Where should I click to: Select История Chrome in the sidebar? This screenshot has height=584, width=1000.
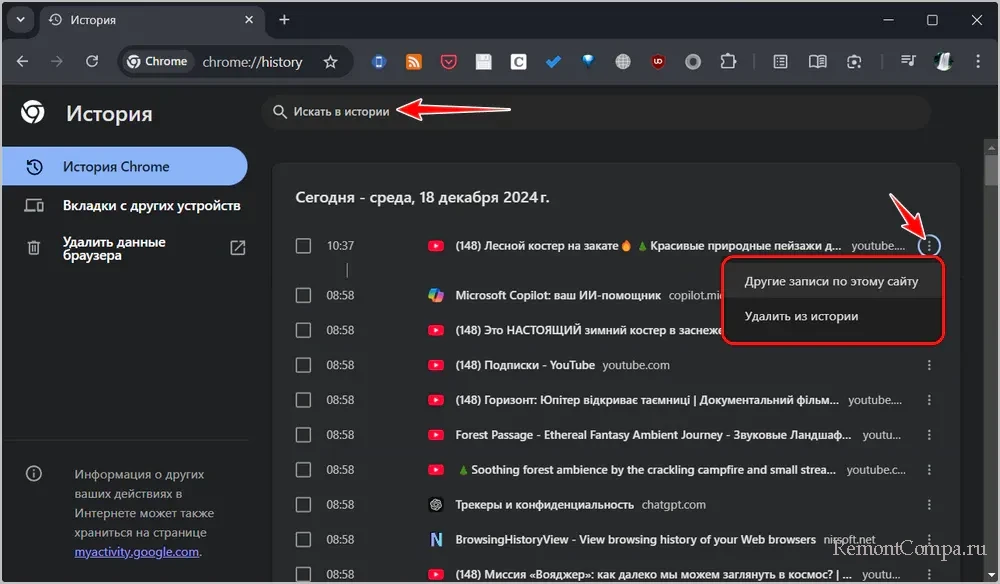pos(124,166)
